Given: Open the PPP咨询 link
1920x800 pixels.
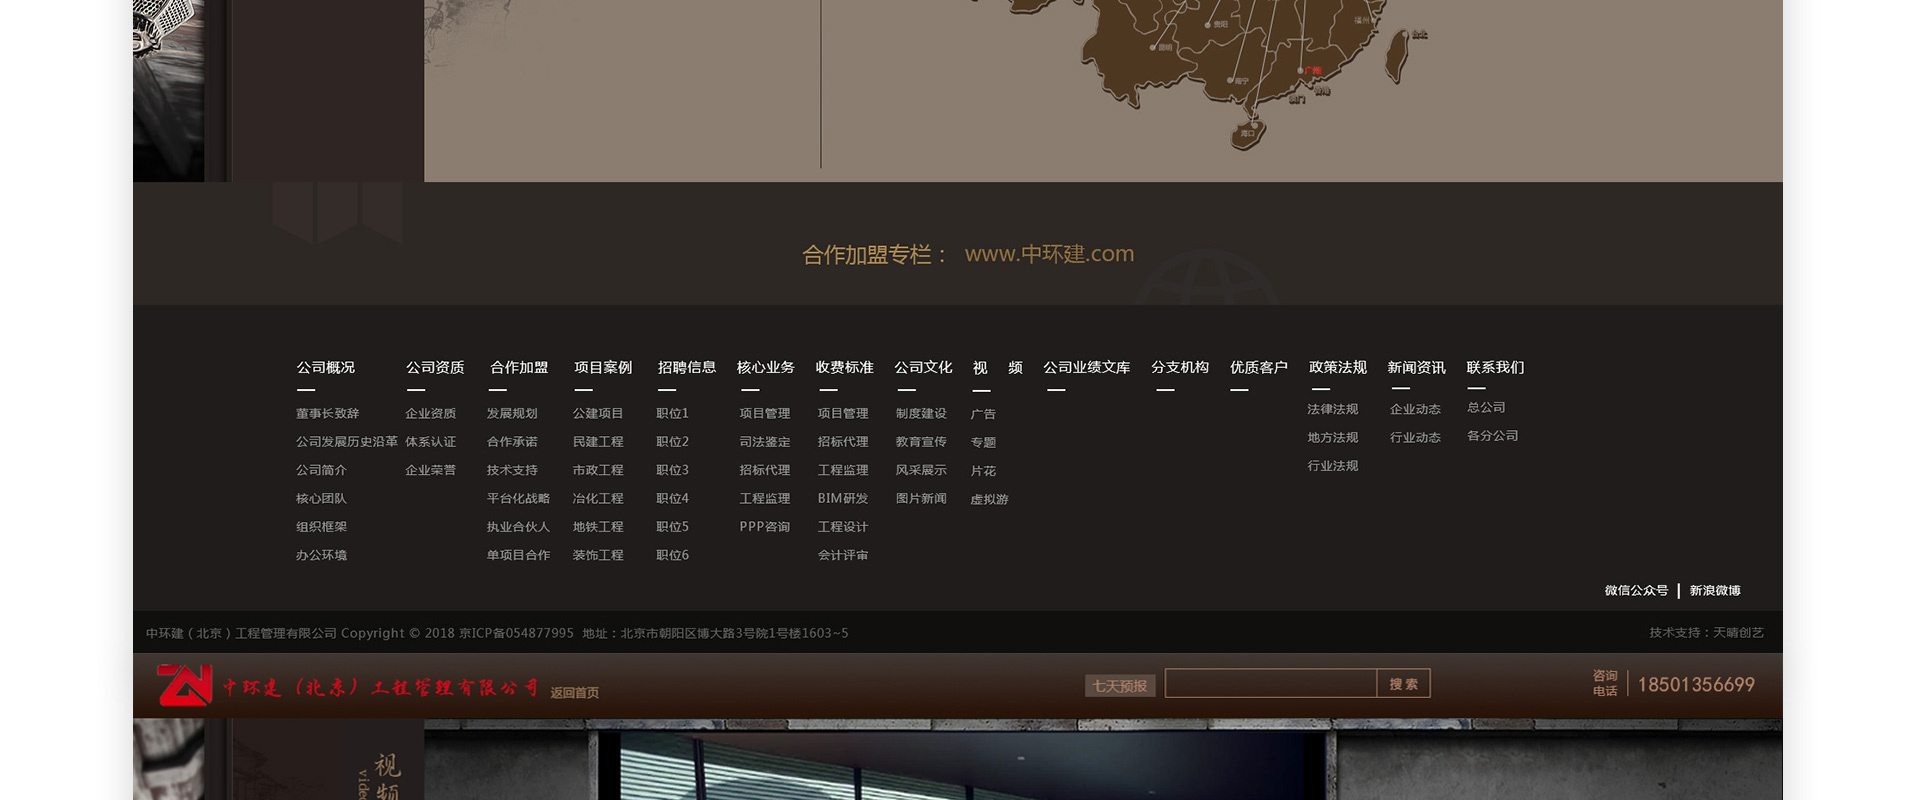Looking at the screenshot, I should click(764, 527).
